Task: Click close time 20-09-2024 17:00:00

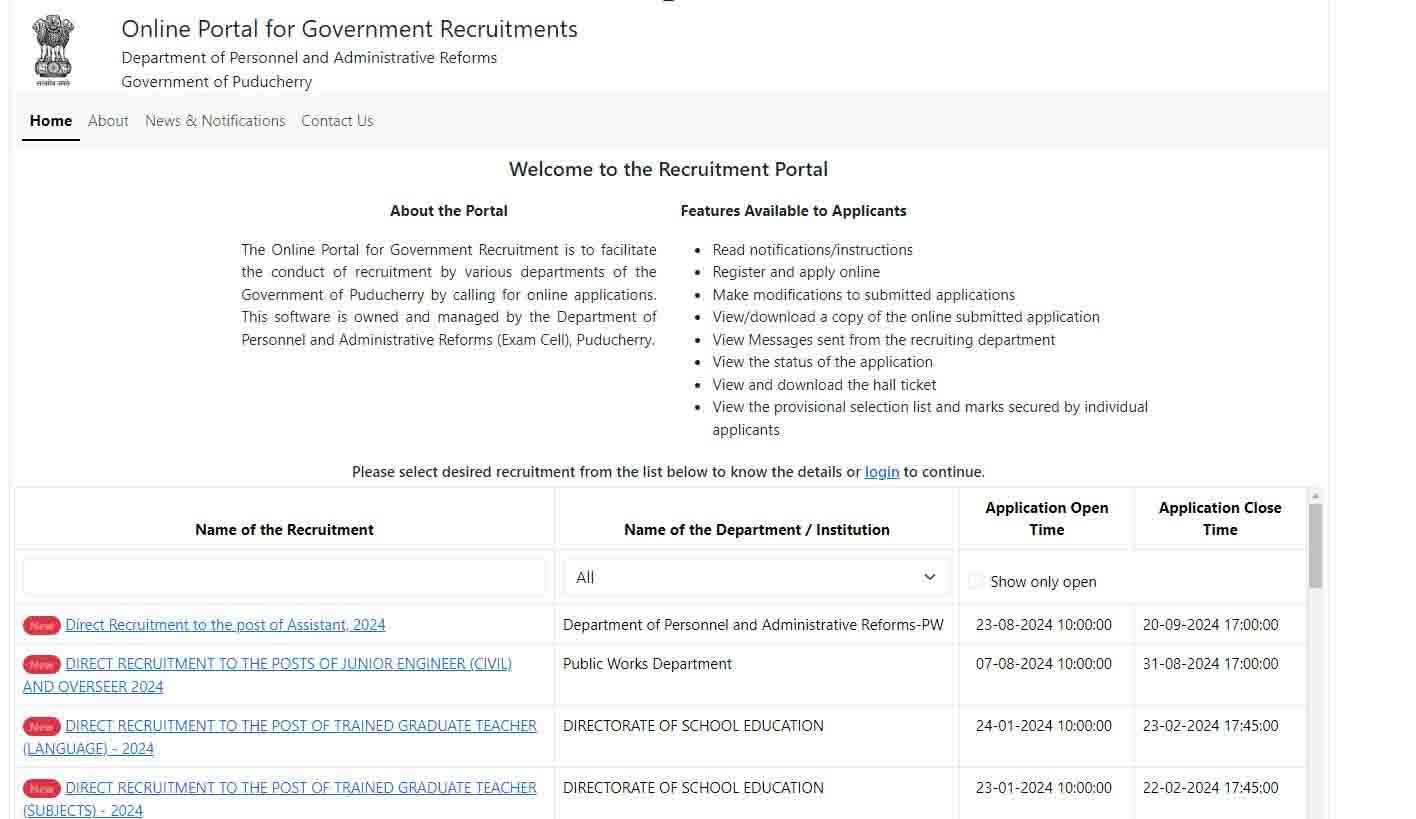Action: pos(1211,625)
